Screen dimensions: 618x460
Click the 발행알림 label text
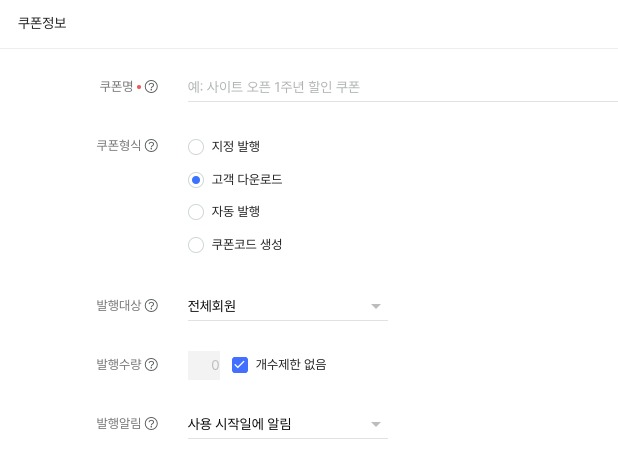tap(111, 424)
